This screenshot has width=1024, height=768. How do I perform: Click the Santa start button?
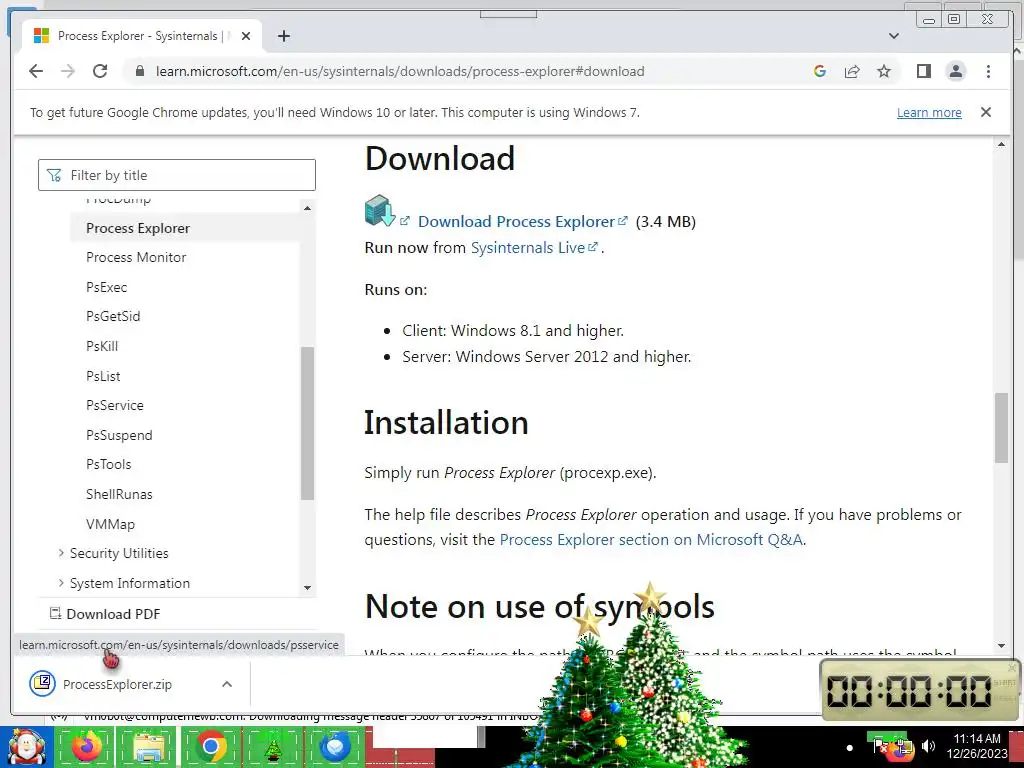(x=25, y=747)
